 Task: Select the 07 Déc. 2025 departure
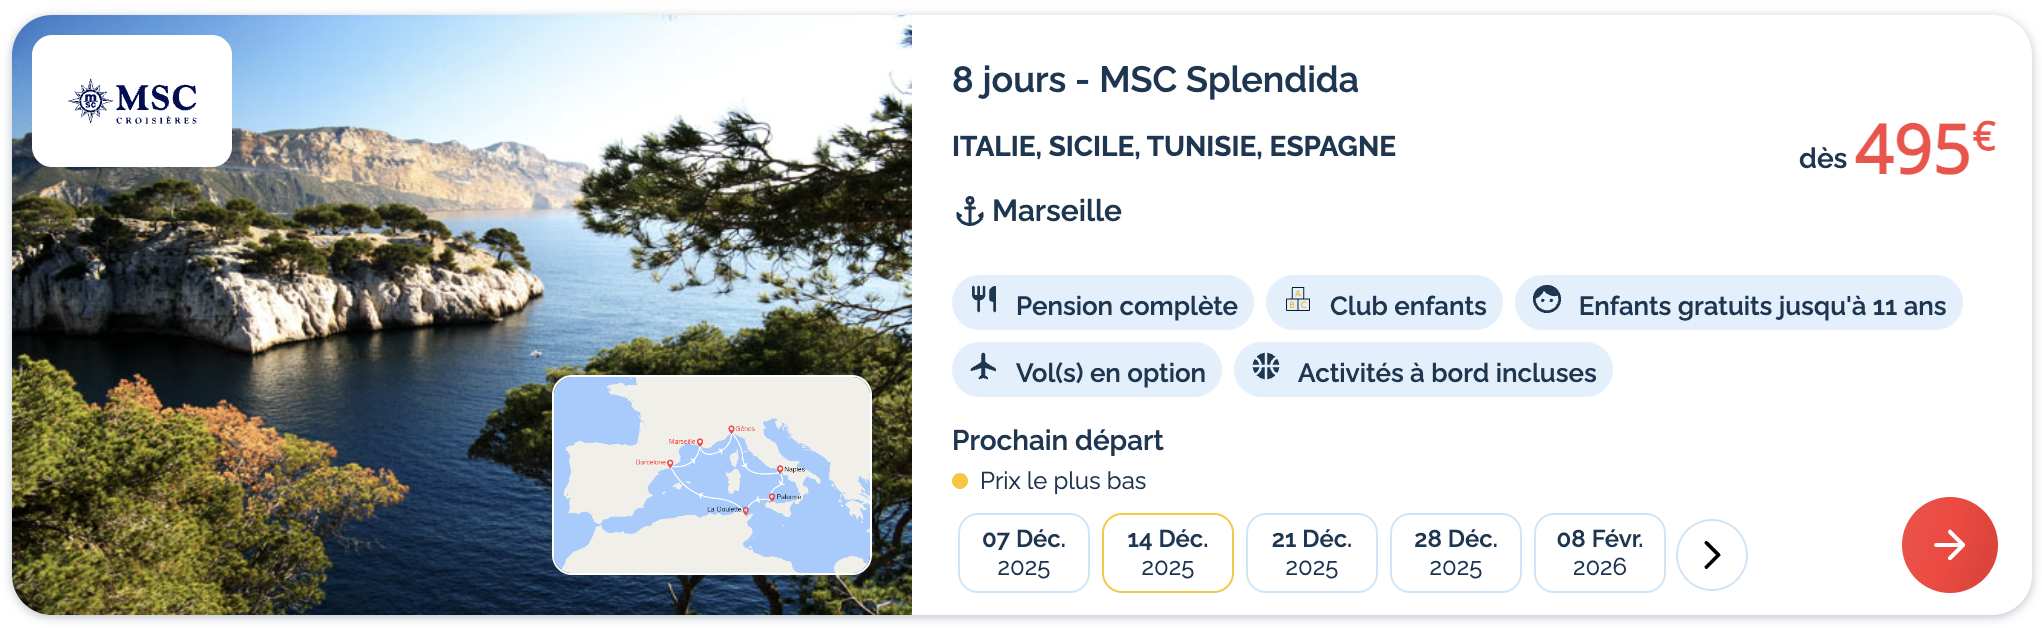1023,553
